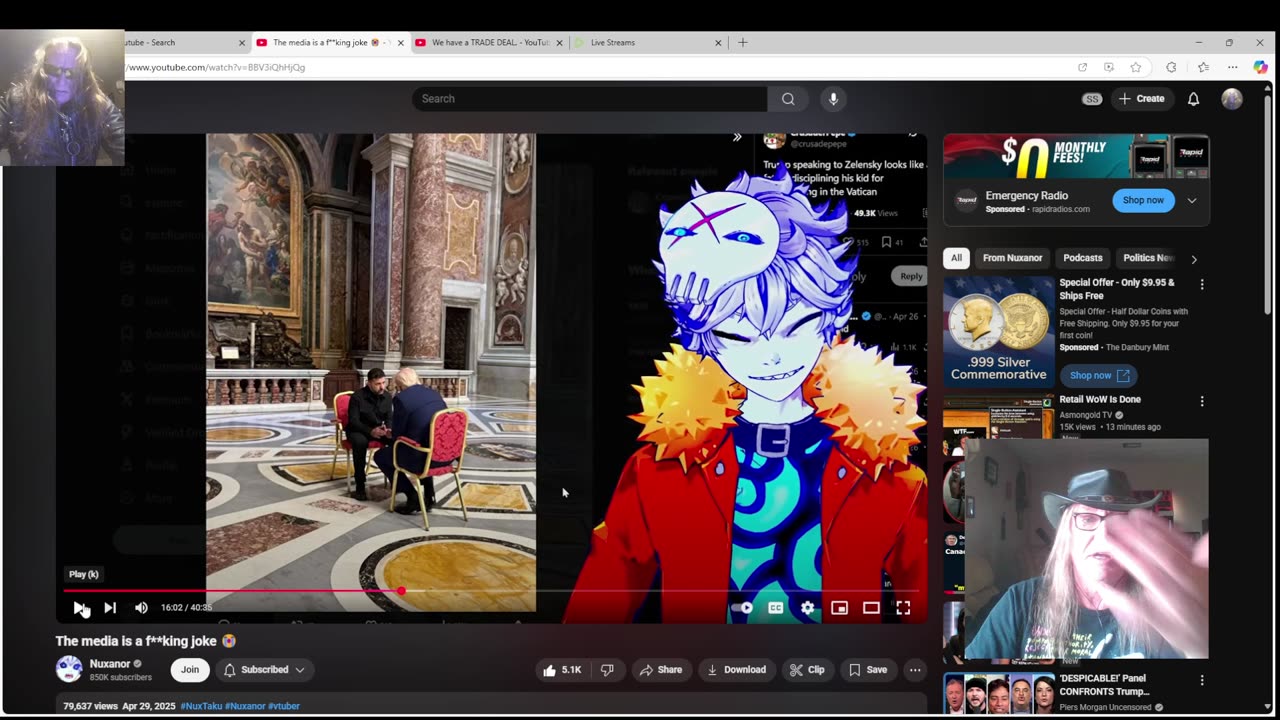Show more filter chips arrow

tap(1193, 259)
